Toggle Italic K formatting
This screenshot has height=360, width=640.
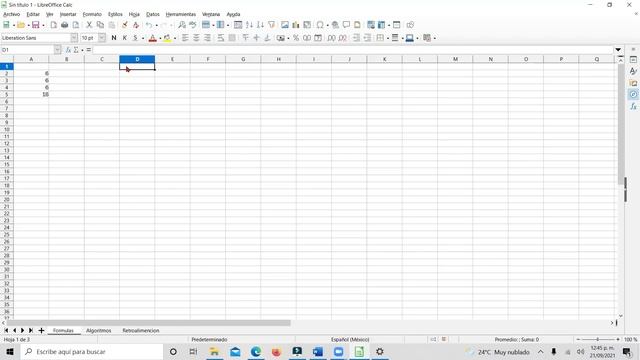click(x=125, y=38)
